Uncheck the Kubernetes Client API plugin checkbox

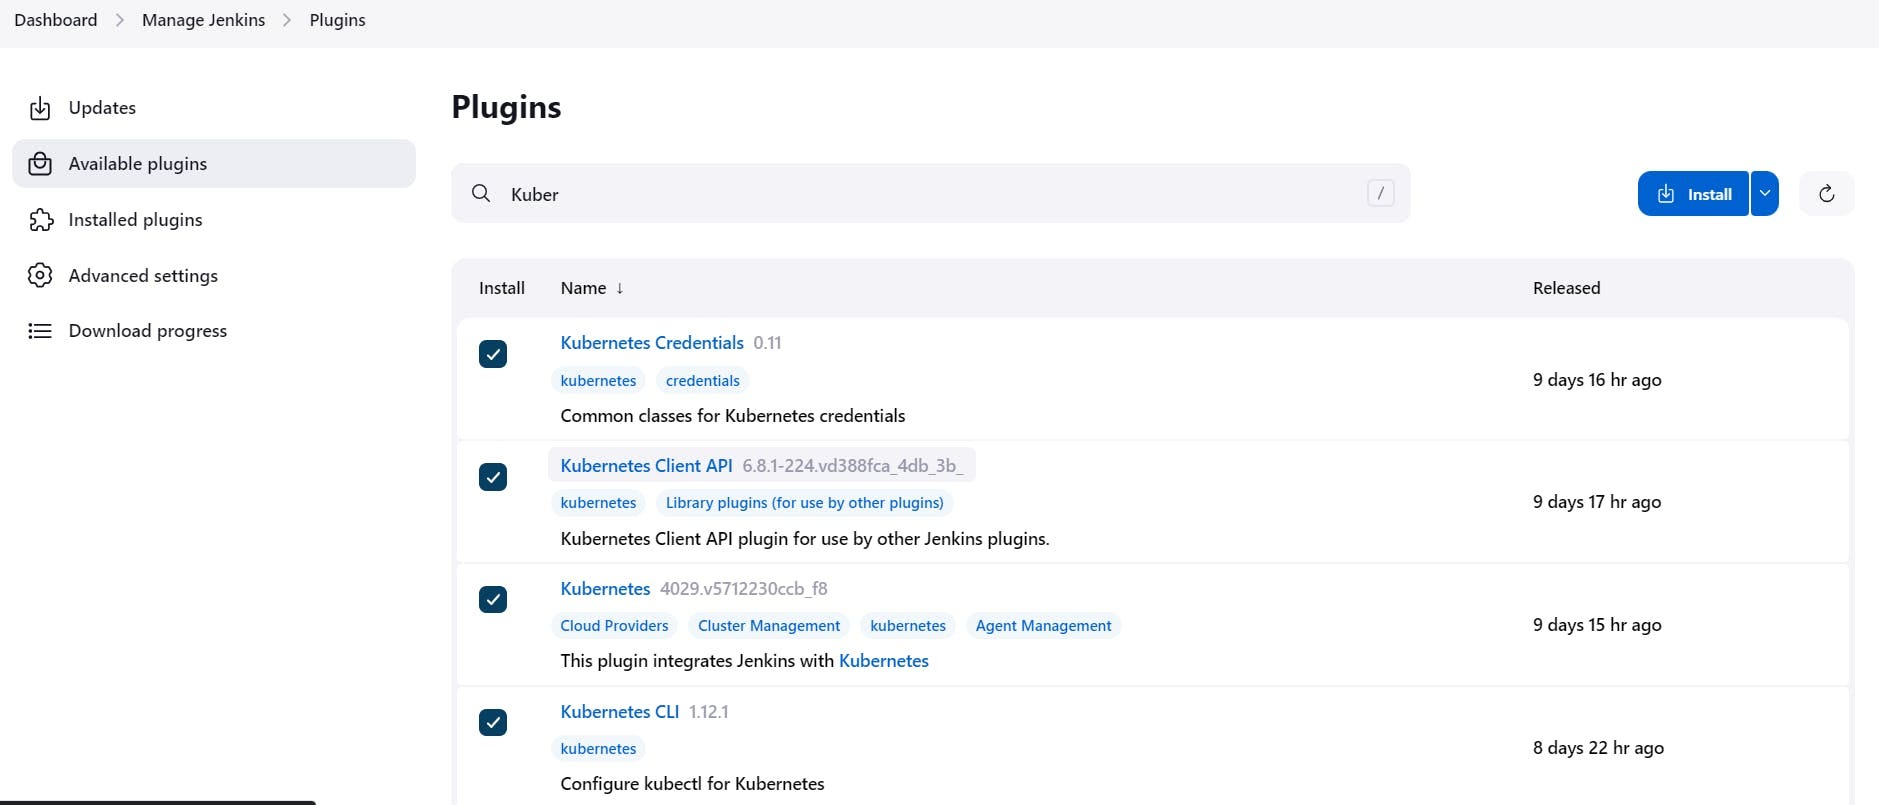[493, 477]
